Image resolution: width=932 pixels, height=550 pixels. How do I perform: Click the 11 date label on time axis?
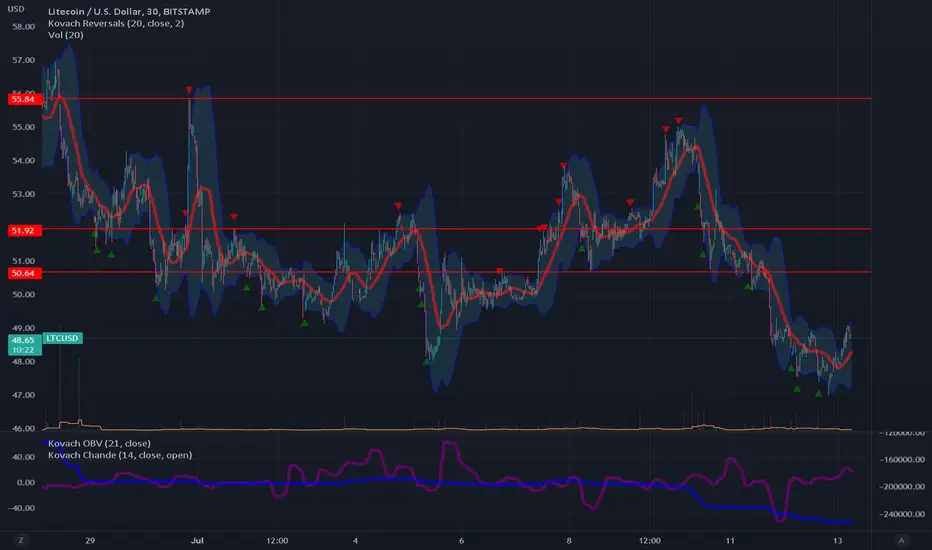(730, 540)
